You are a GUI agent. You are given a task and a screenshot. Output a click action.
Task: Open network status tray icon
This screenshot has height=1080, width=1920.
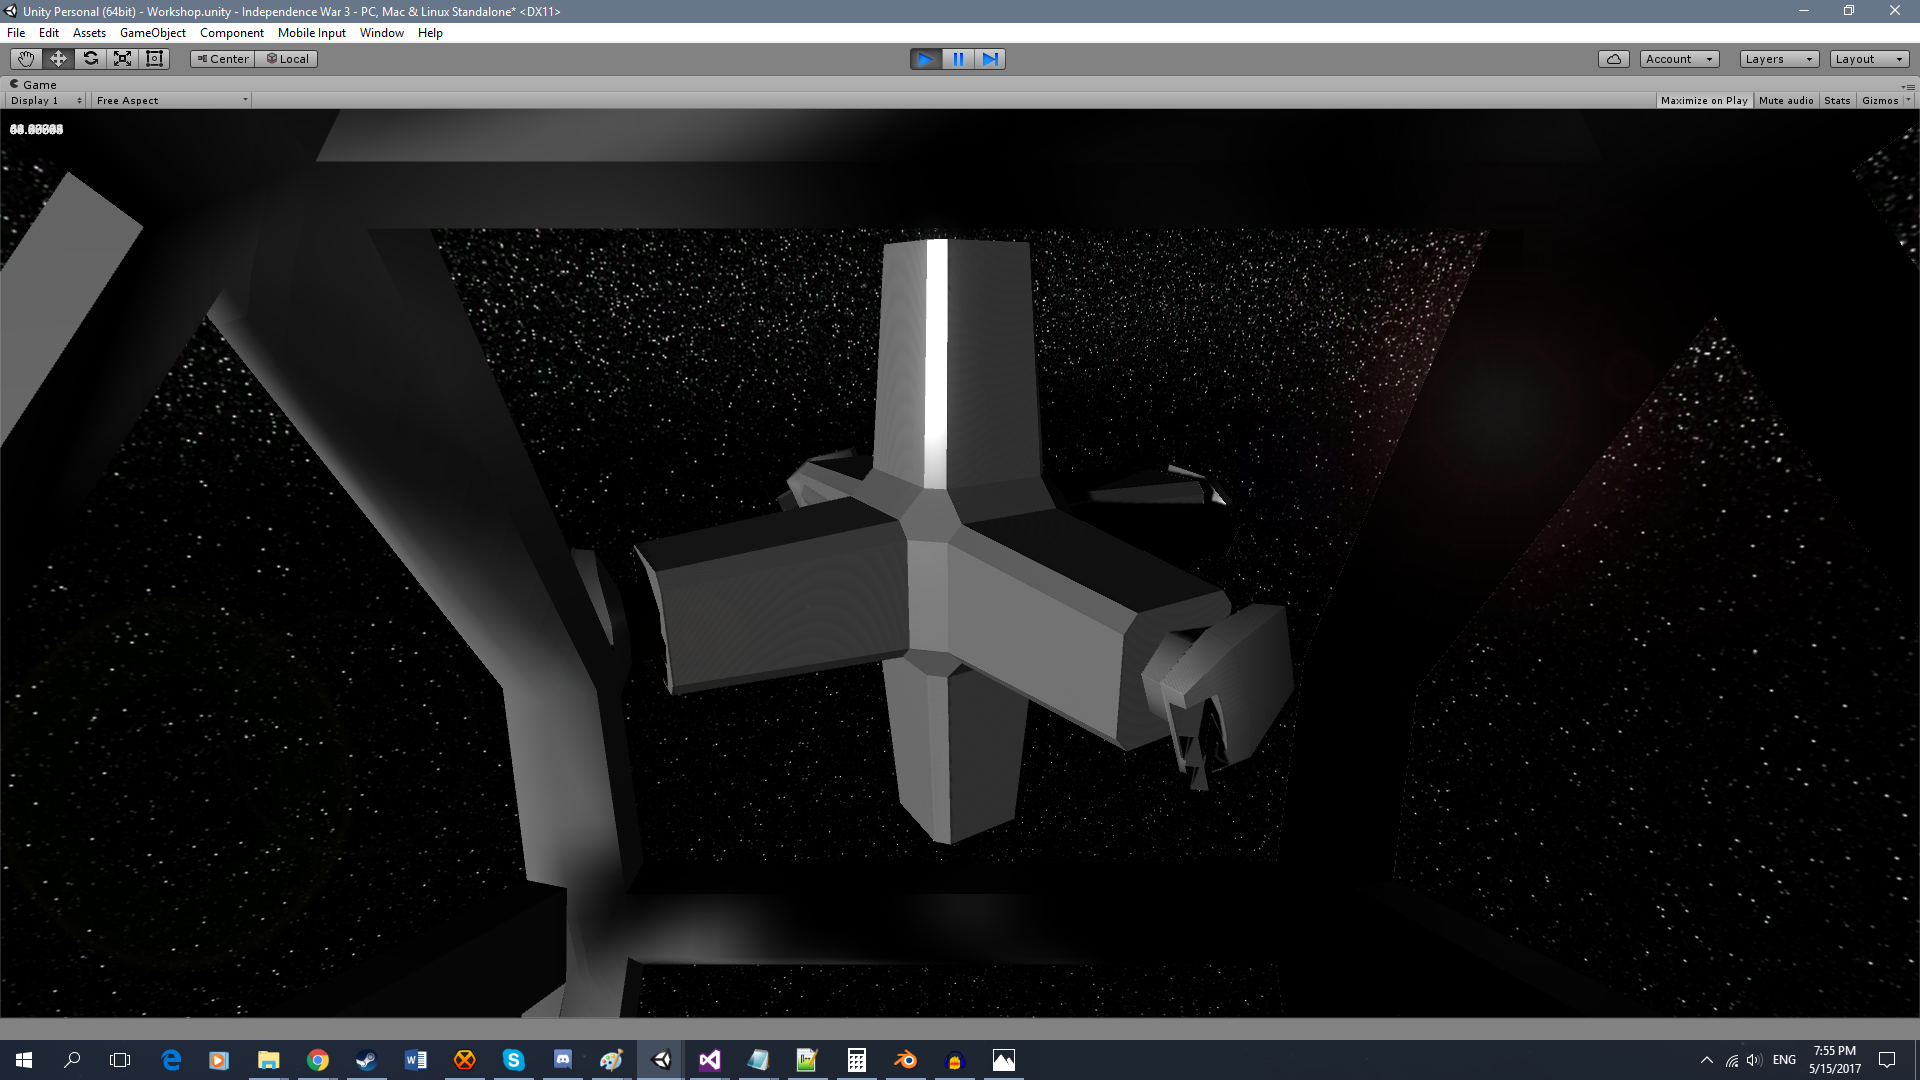1732,1060
